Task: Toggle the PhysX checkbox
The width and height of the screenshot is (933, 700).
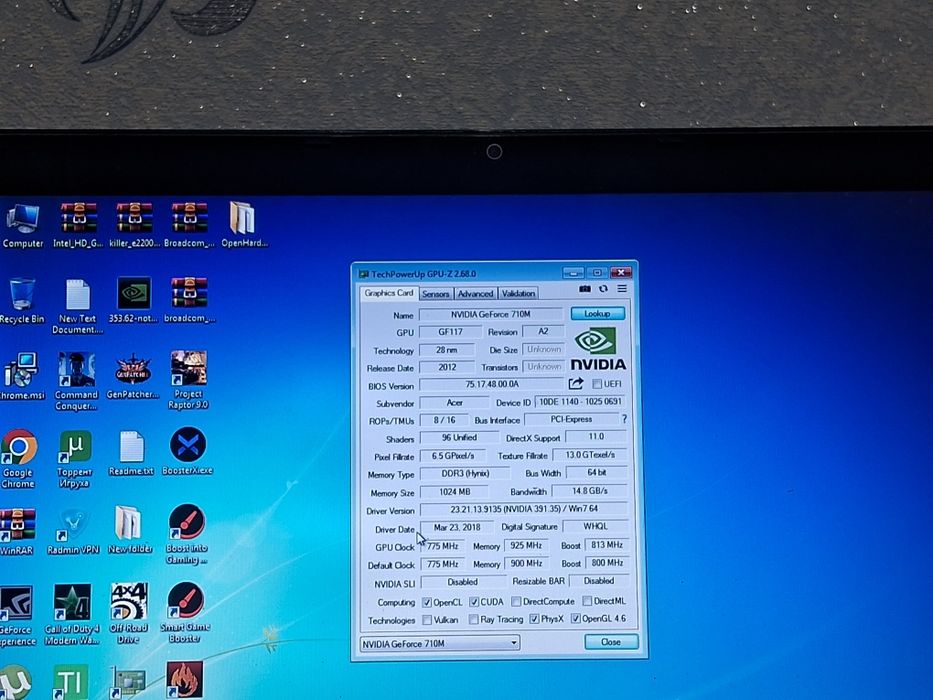Action: (534, 619)
